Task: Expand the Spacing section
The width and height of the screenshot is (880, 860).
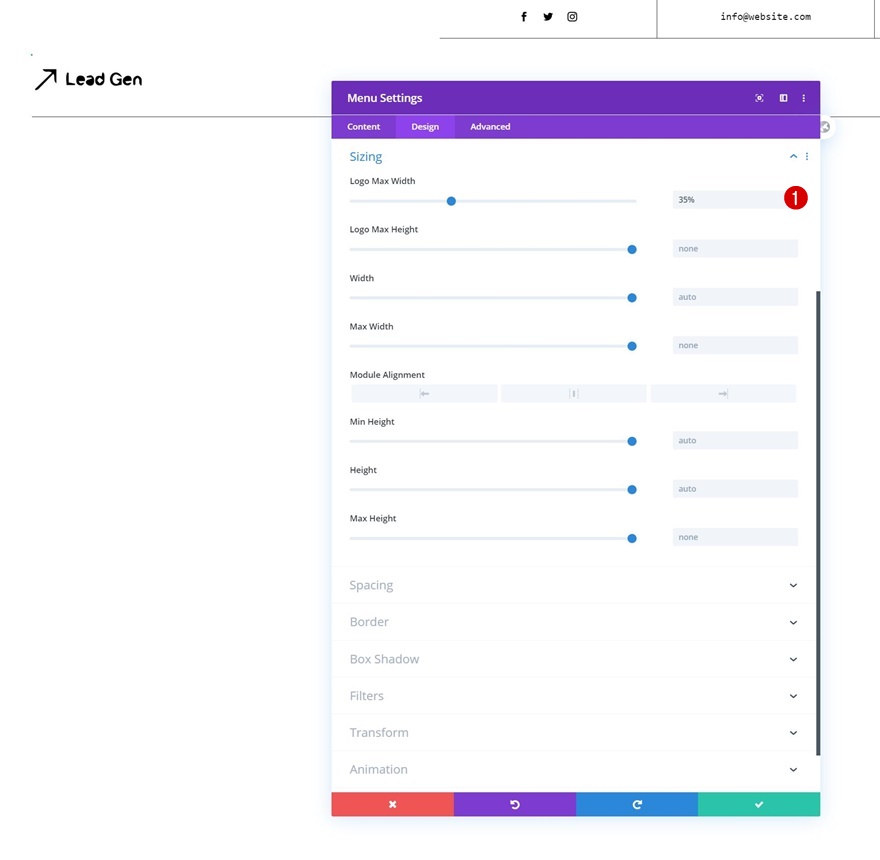Action: coord(793,585)
